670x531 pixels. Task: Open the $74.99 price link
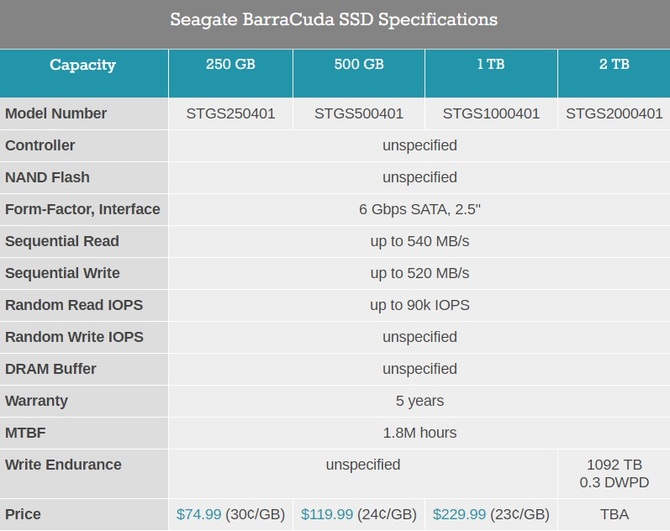tap(199, 514)
